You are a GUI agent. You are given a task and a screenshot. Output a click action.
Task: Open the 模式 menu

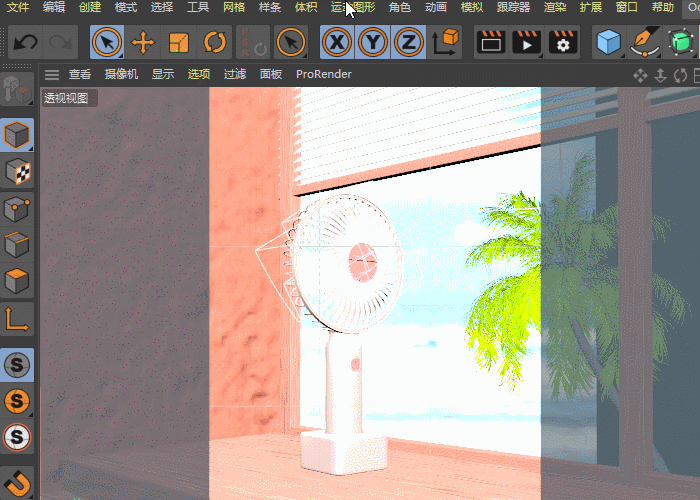(126, 7)
